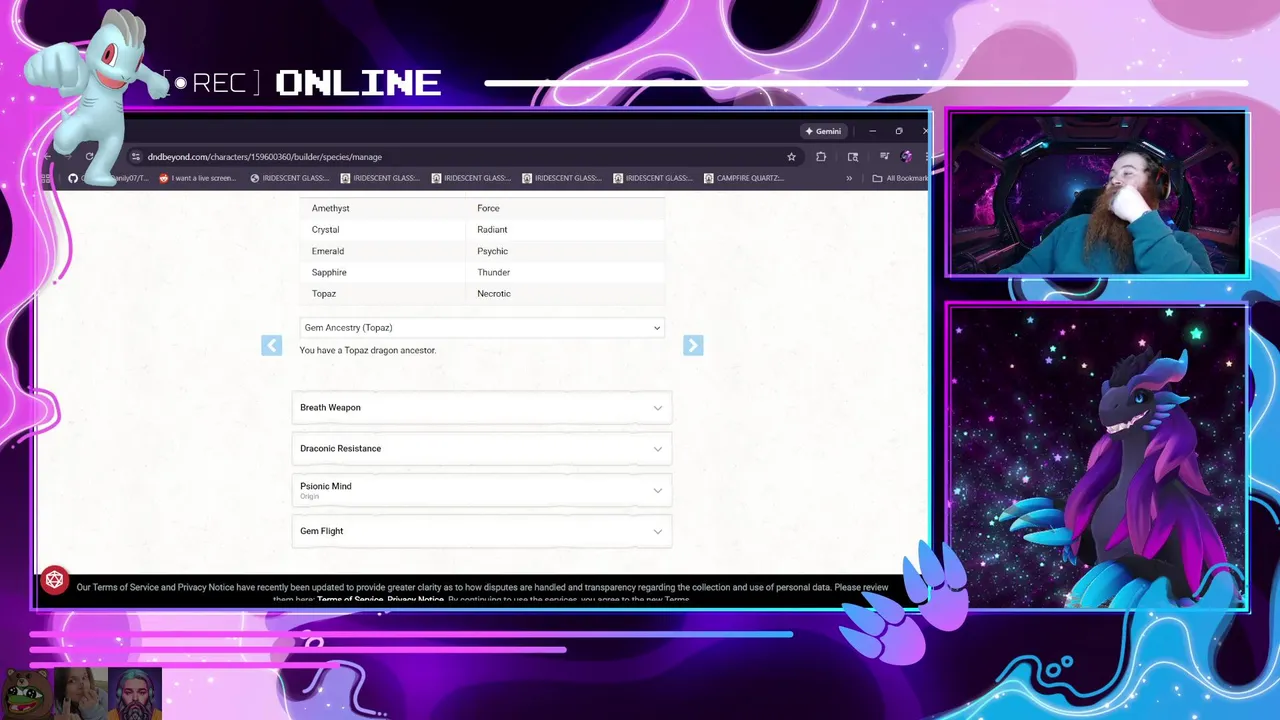
Task: Click the Gemini button in Chrome
Action: [824, 131]
